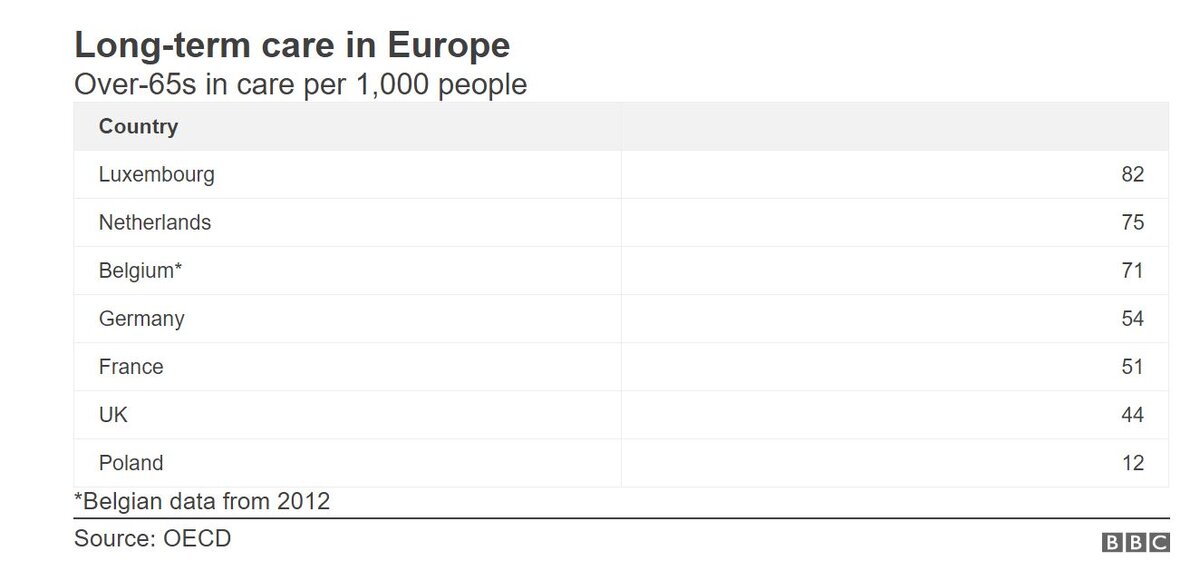Click the BBC logo
Viewport: 1200px width, 561px height.
click(x=1135, y=541)
